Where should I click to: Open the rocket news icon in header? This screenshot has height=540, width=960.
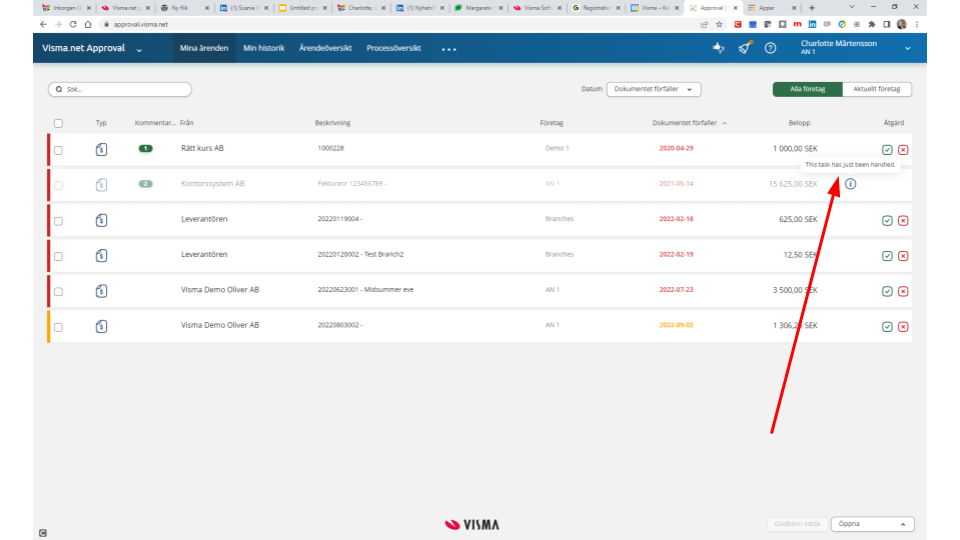pyautogui.click(x=744, y=48)
